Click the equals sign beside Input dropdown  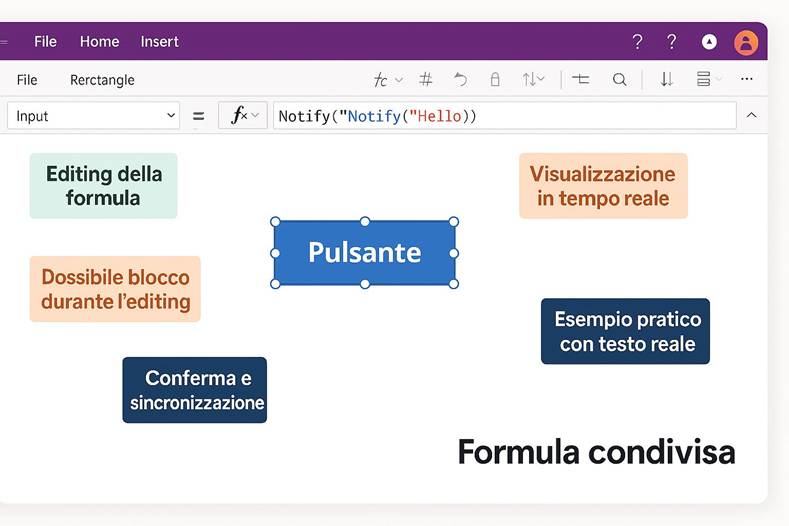[x=199, y=116]
